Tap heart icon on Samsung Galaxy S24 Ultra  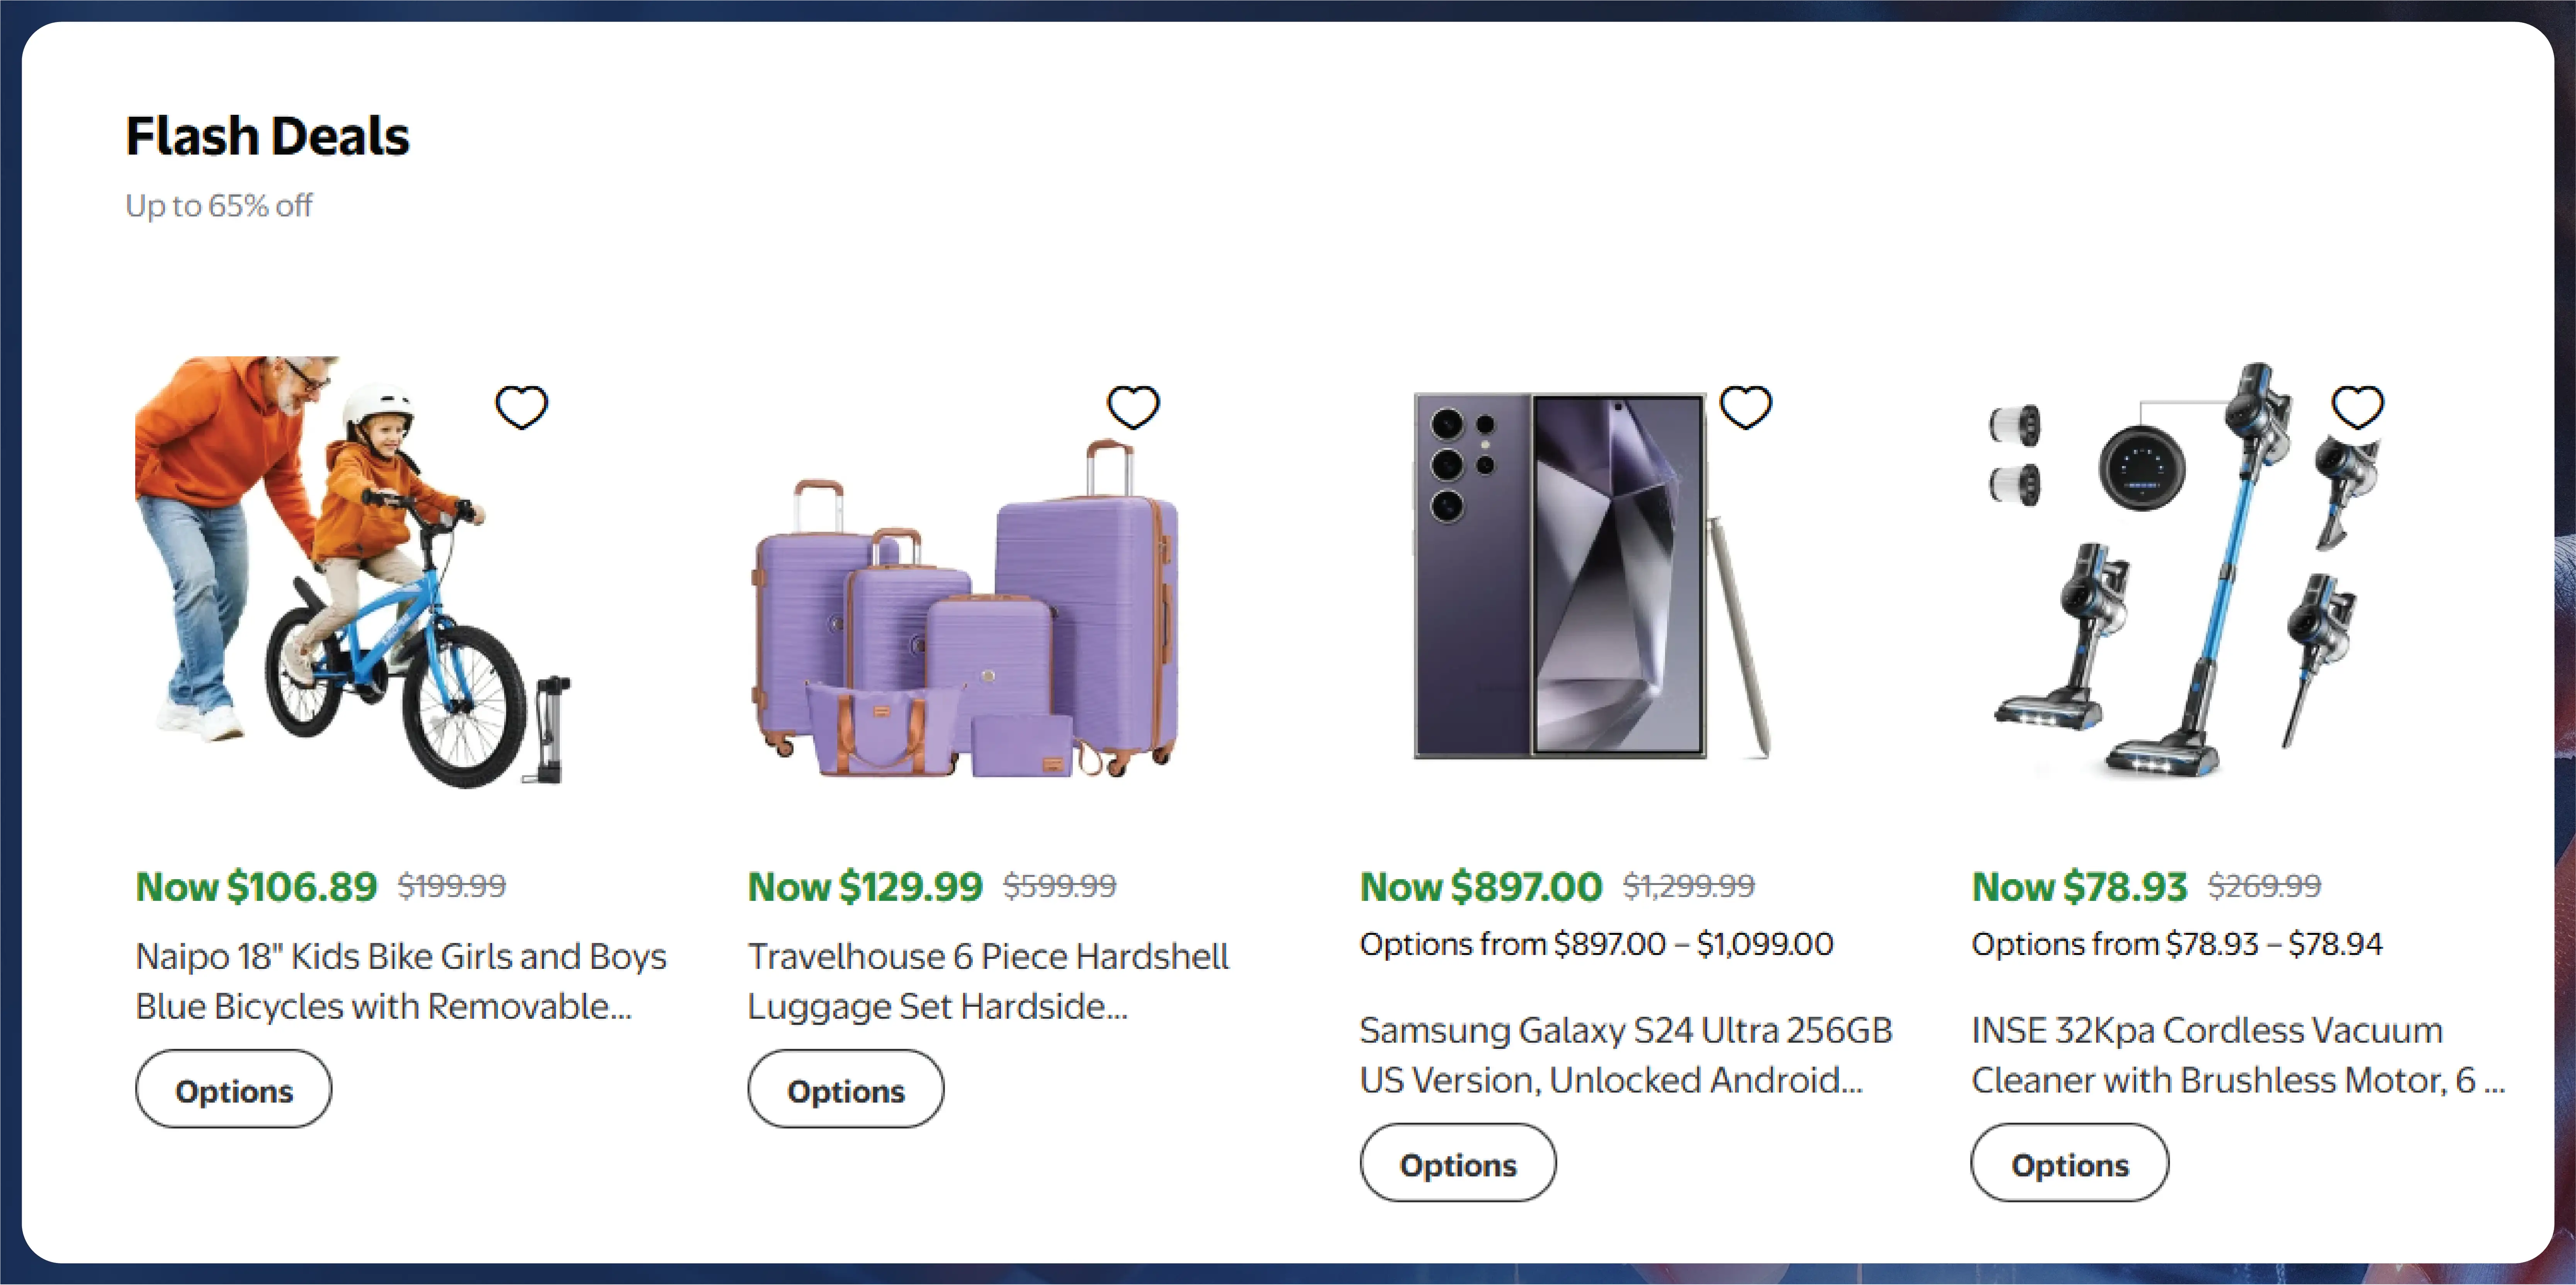point(1745,407)
